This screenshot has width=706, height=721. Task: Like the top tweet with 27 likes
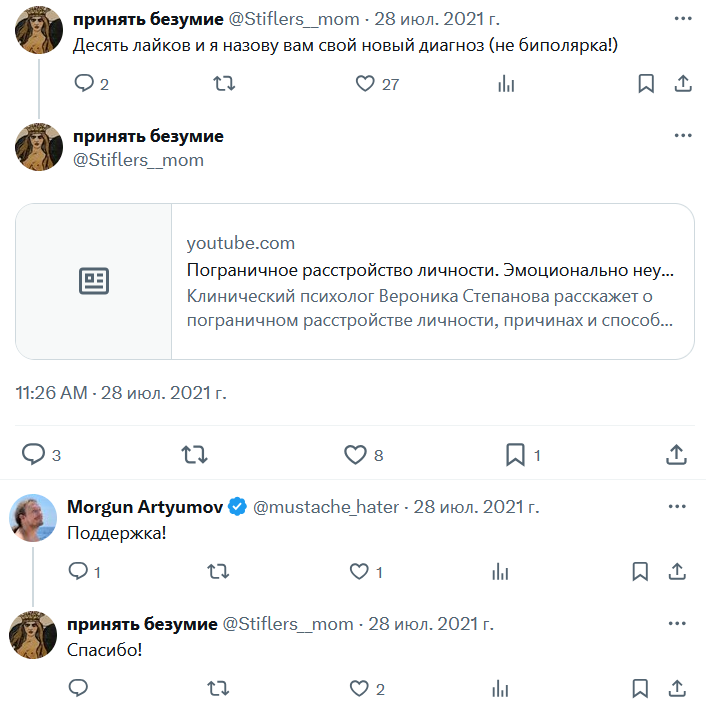tap(365, 84)
